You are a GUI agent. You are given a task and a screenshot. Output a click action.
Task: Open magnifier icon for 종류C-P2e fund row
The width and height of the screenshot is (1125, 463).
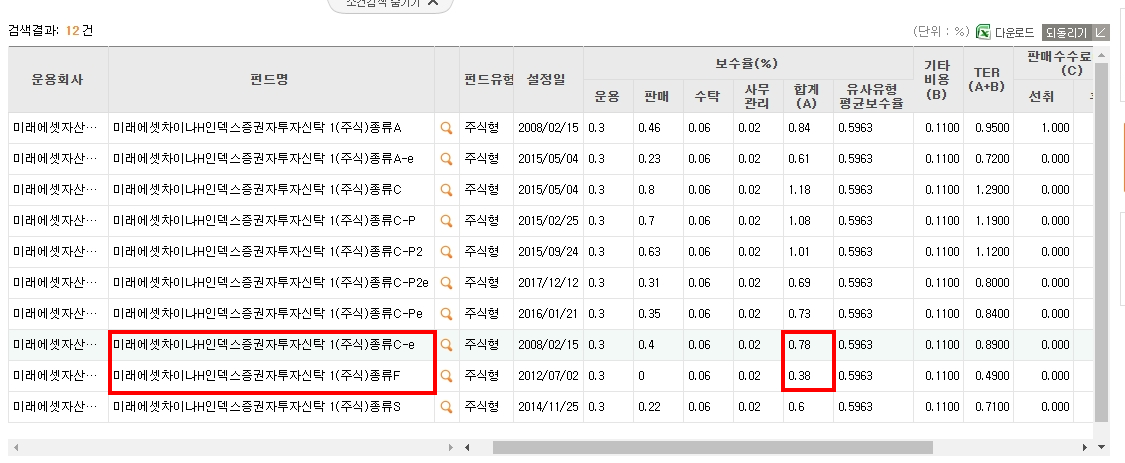click(446, 284)
